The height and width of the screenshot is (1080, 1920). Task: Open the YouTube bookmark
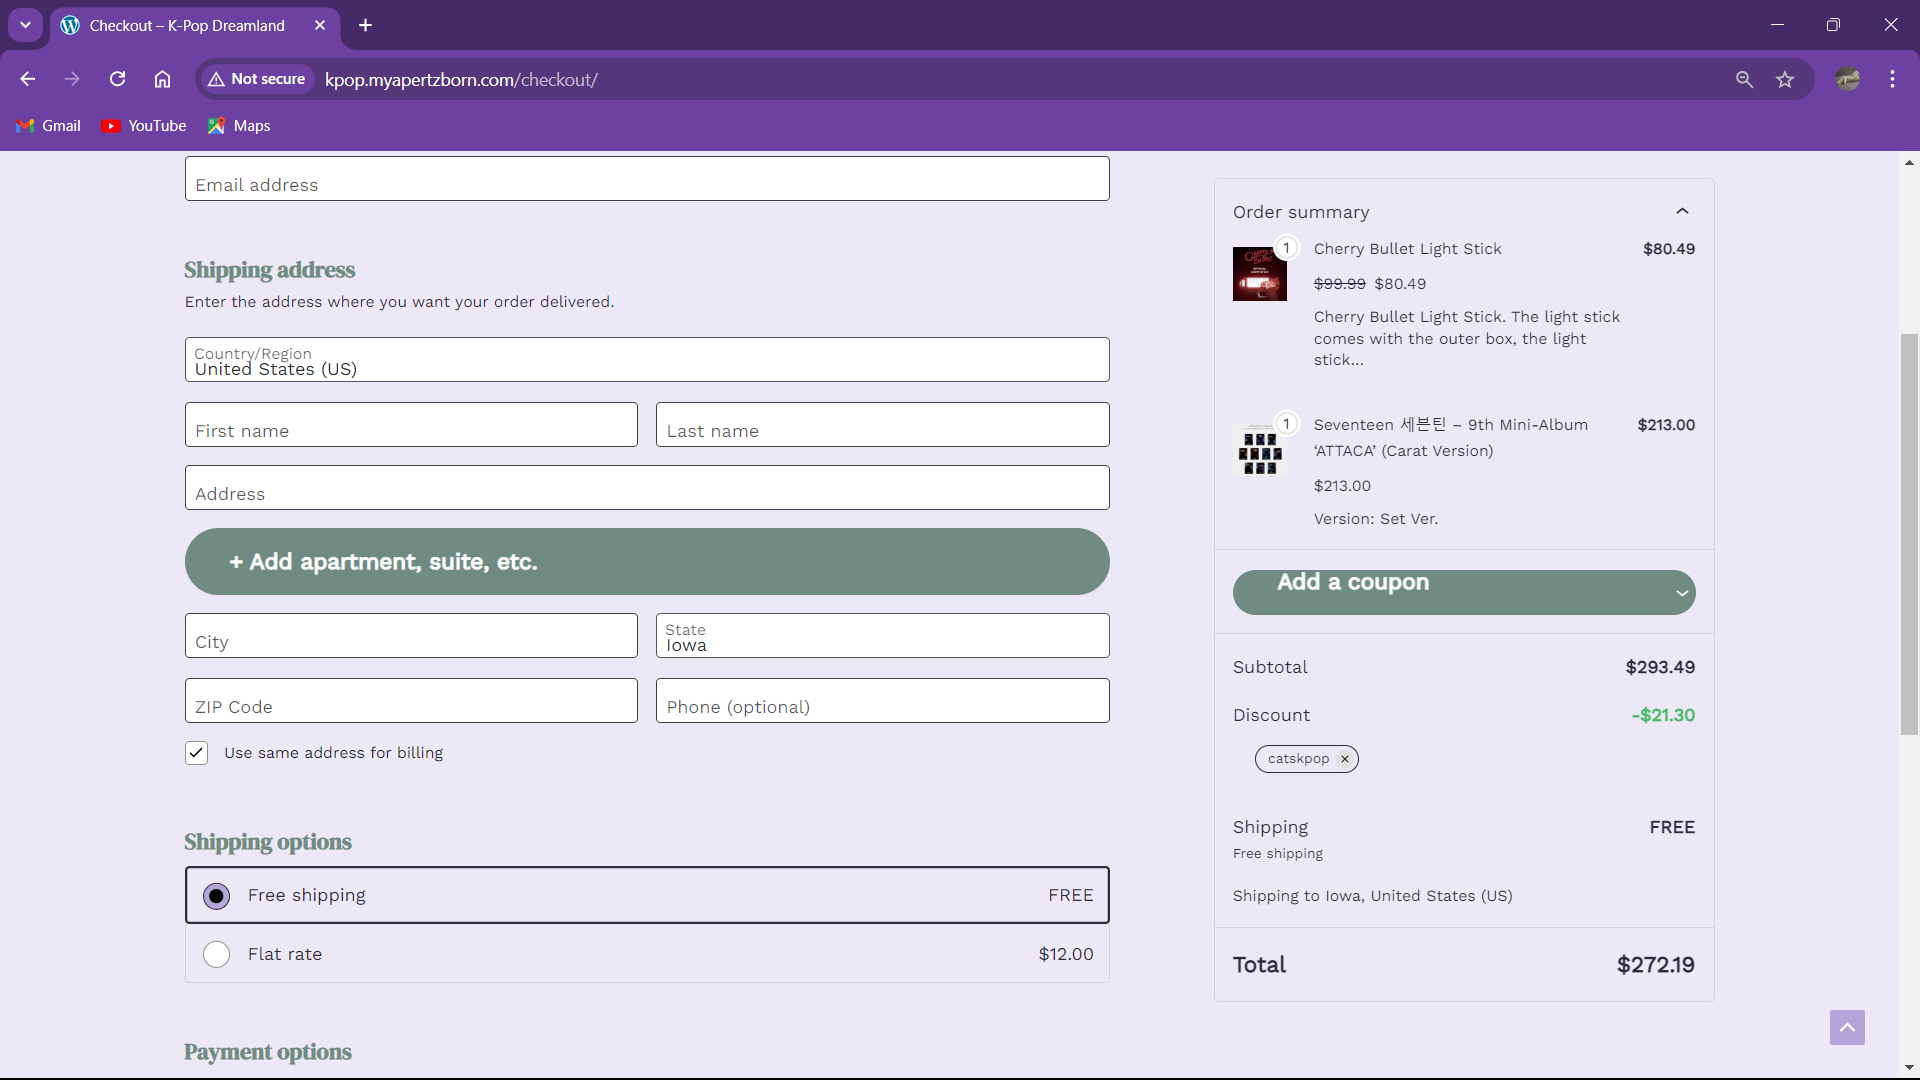click(x=145, y=126)
